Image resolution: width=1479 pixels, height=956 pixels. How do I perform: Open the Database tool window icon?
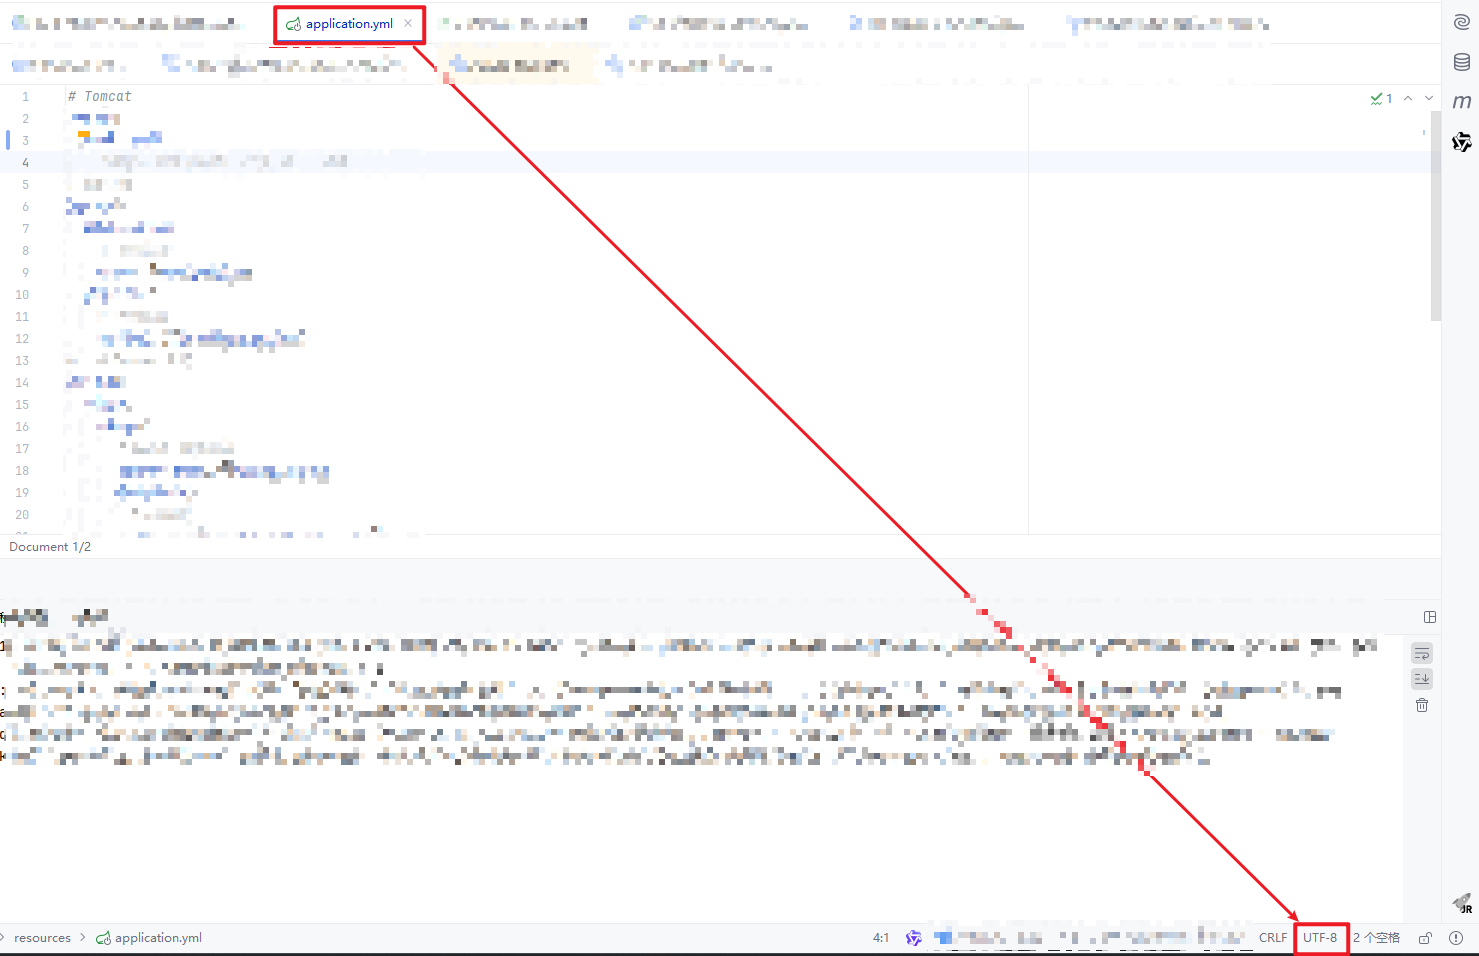point(1461,61)
